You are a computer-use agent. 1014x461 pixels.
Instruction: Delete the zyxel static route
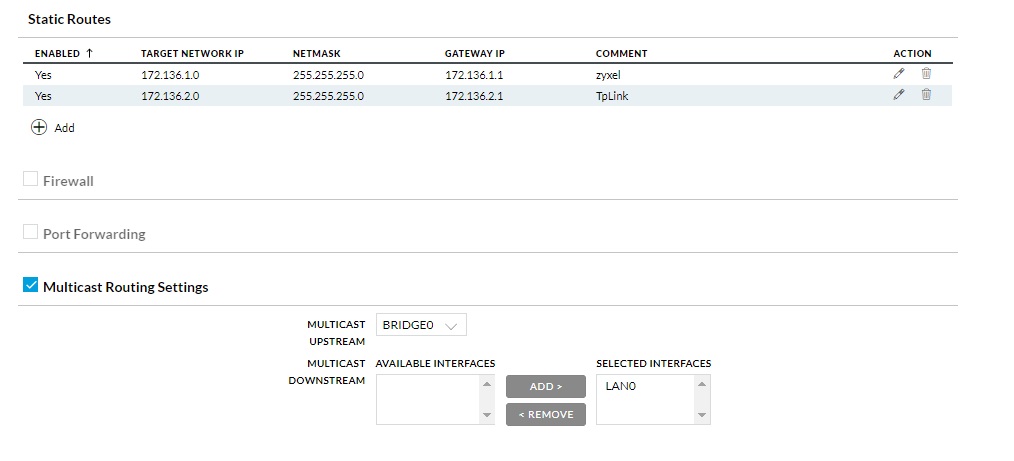[926, 74]
